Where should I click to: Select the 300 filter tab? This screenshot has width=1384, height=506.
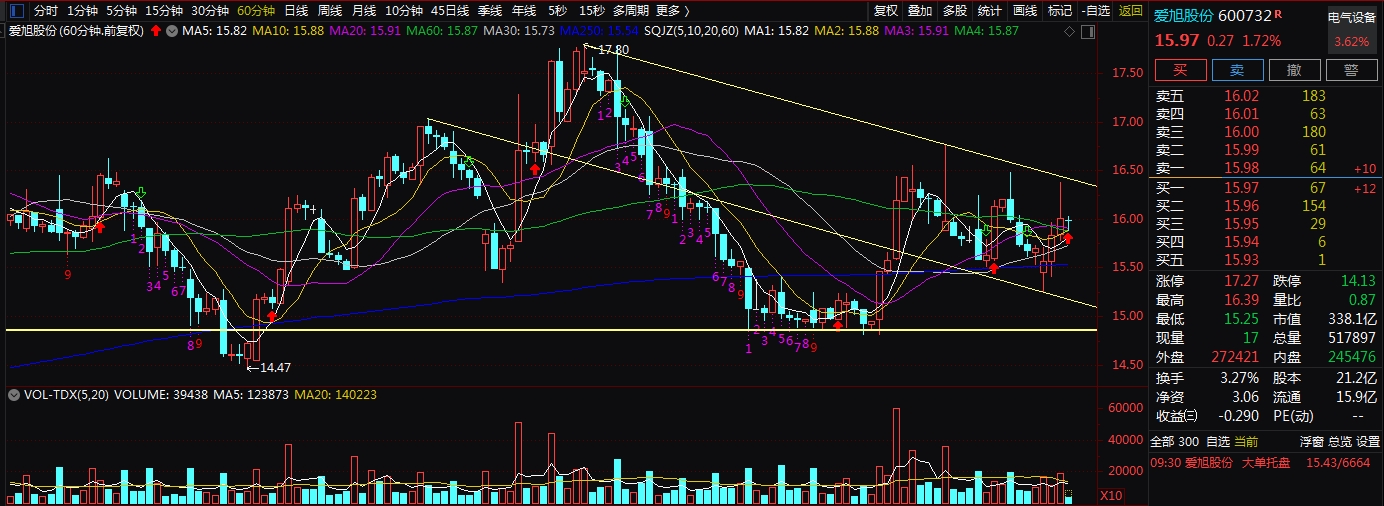click(x=1189, y=441)
